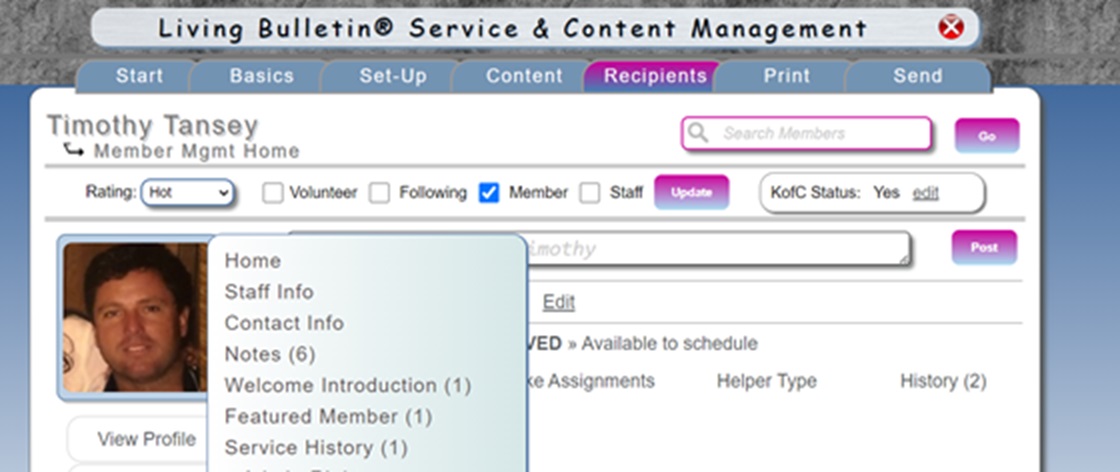The width and height of the screenshot is (1120, 472).
Task: Select the Recipients tab
Action: (x=655, y=76)
